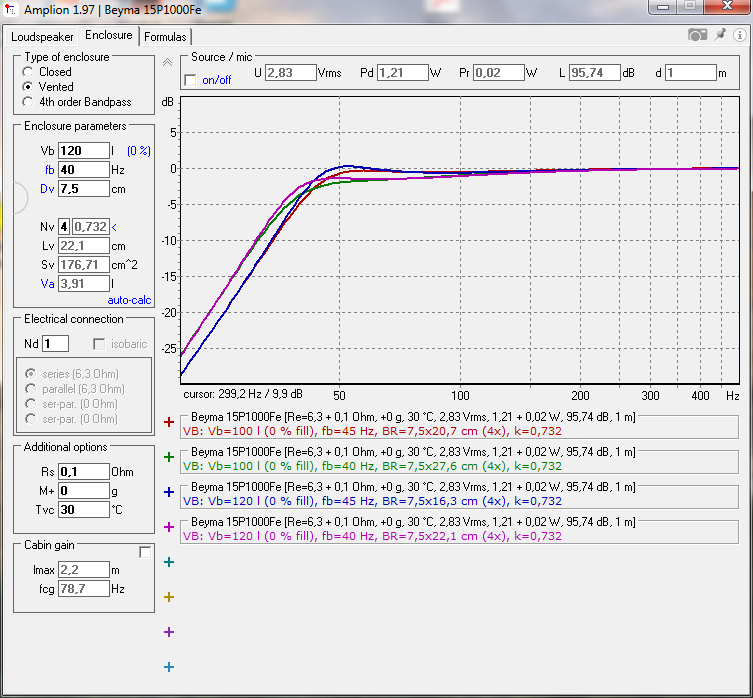Screen dimensions: 753x698
Task: Click the Sv vent area field
Action: [84, 265]
